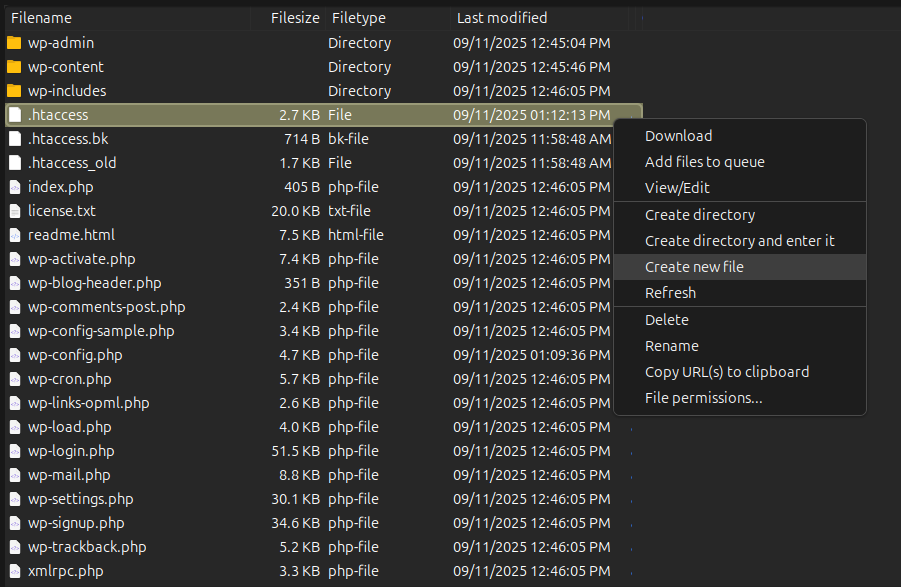Click the license.txt file icon
This screenshot has height=587, width=901.
[x=15, y=211]
